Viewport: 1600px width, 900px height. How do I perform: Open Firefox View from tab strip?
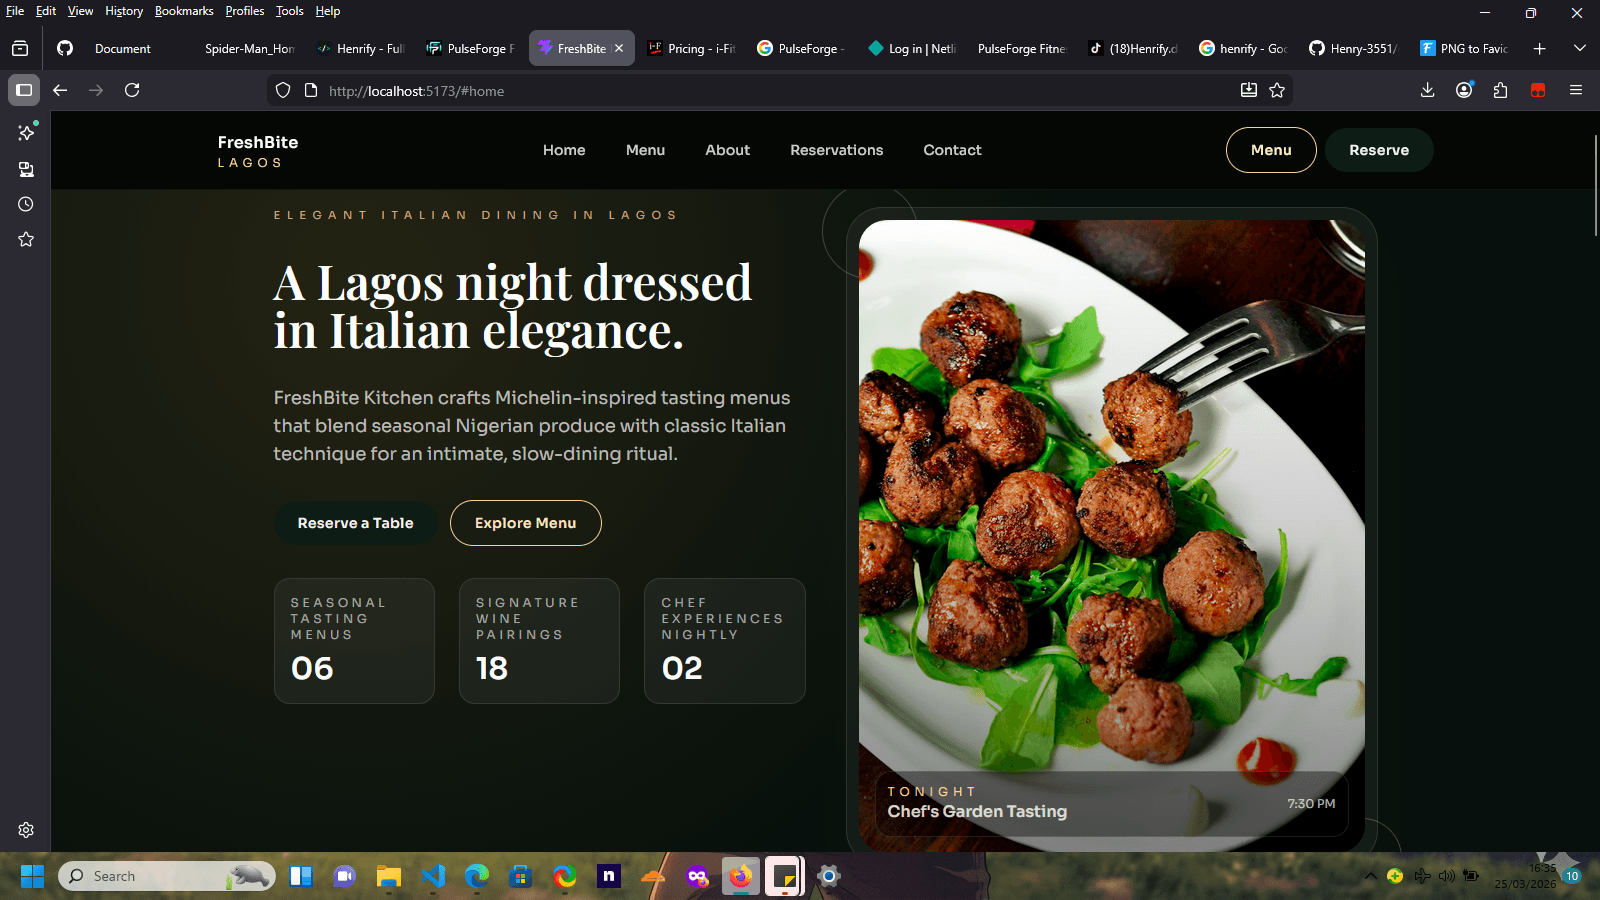pos(20,48)
